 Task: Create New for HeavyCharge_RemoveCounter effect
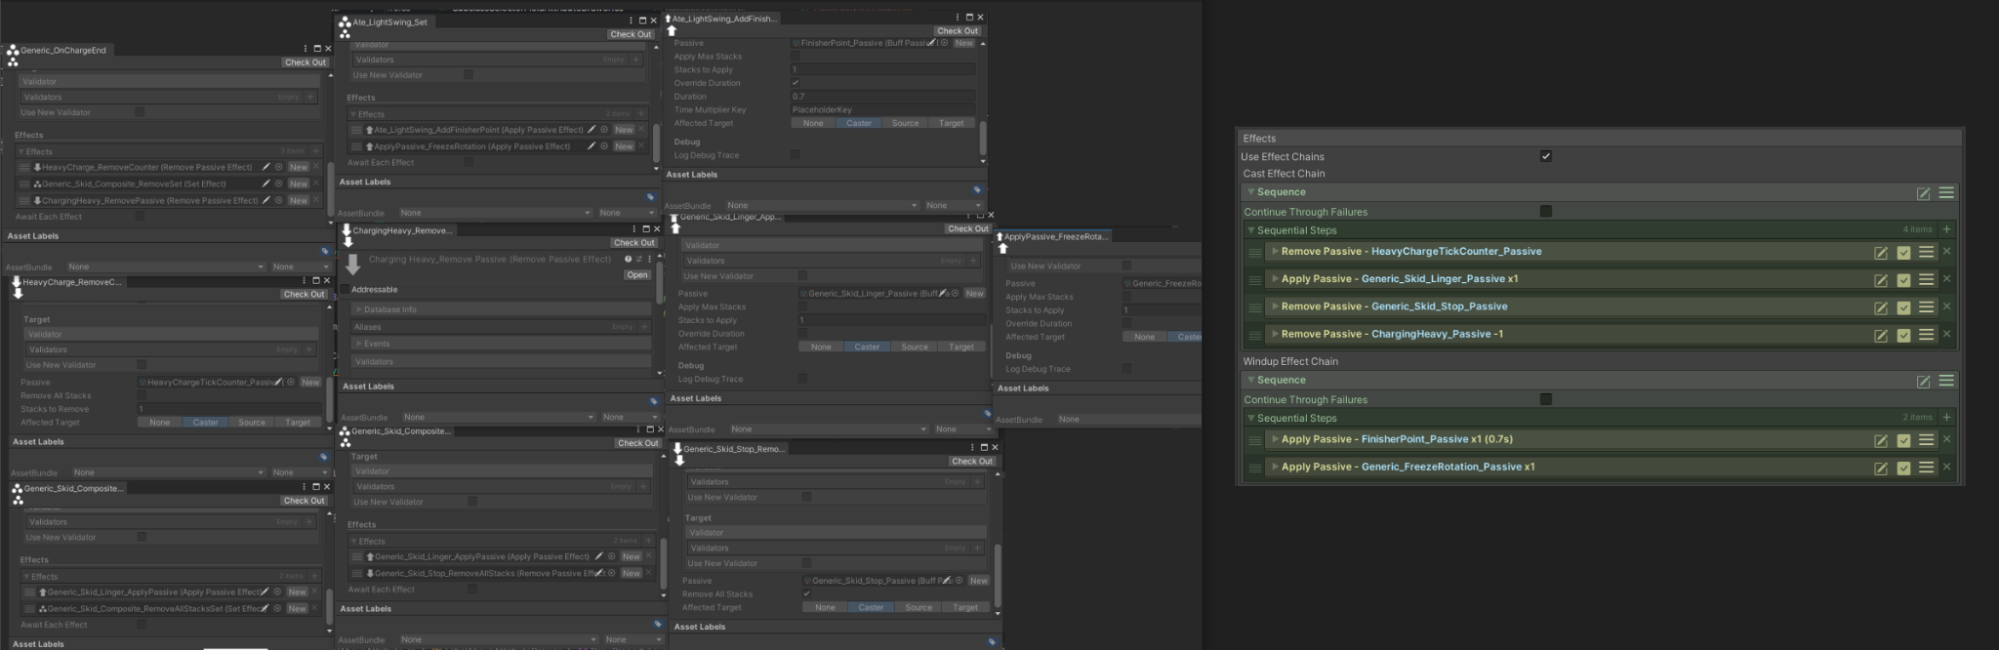click(299, 168)
